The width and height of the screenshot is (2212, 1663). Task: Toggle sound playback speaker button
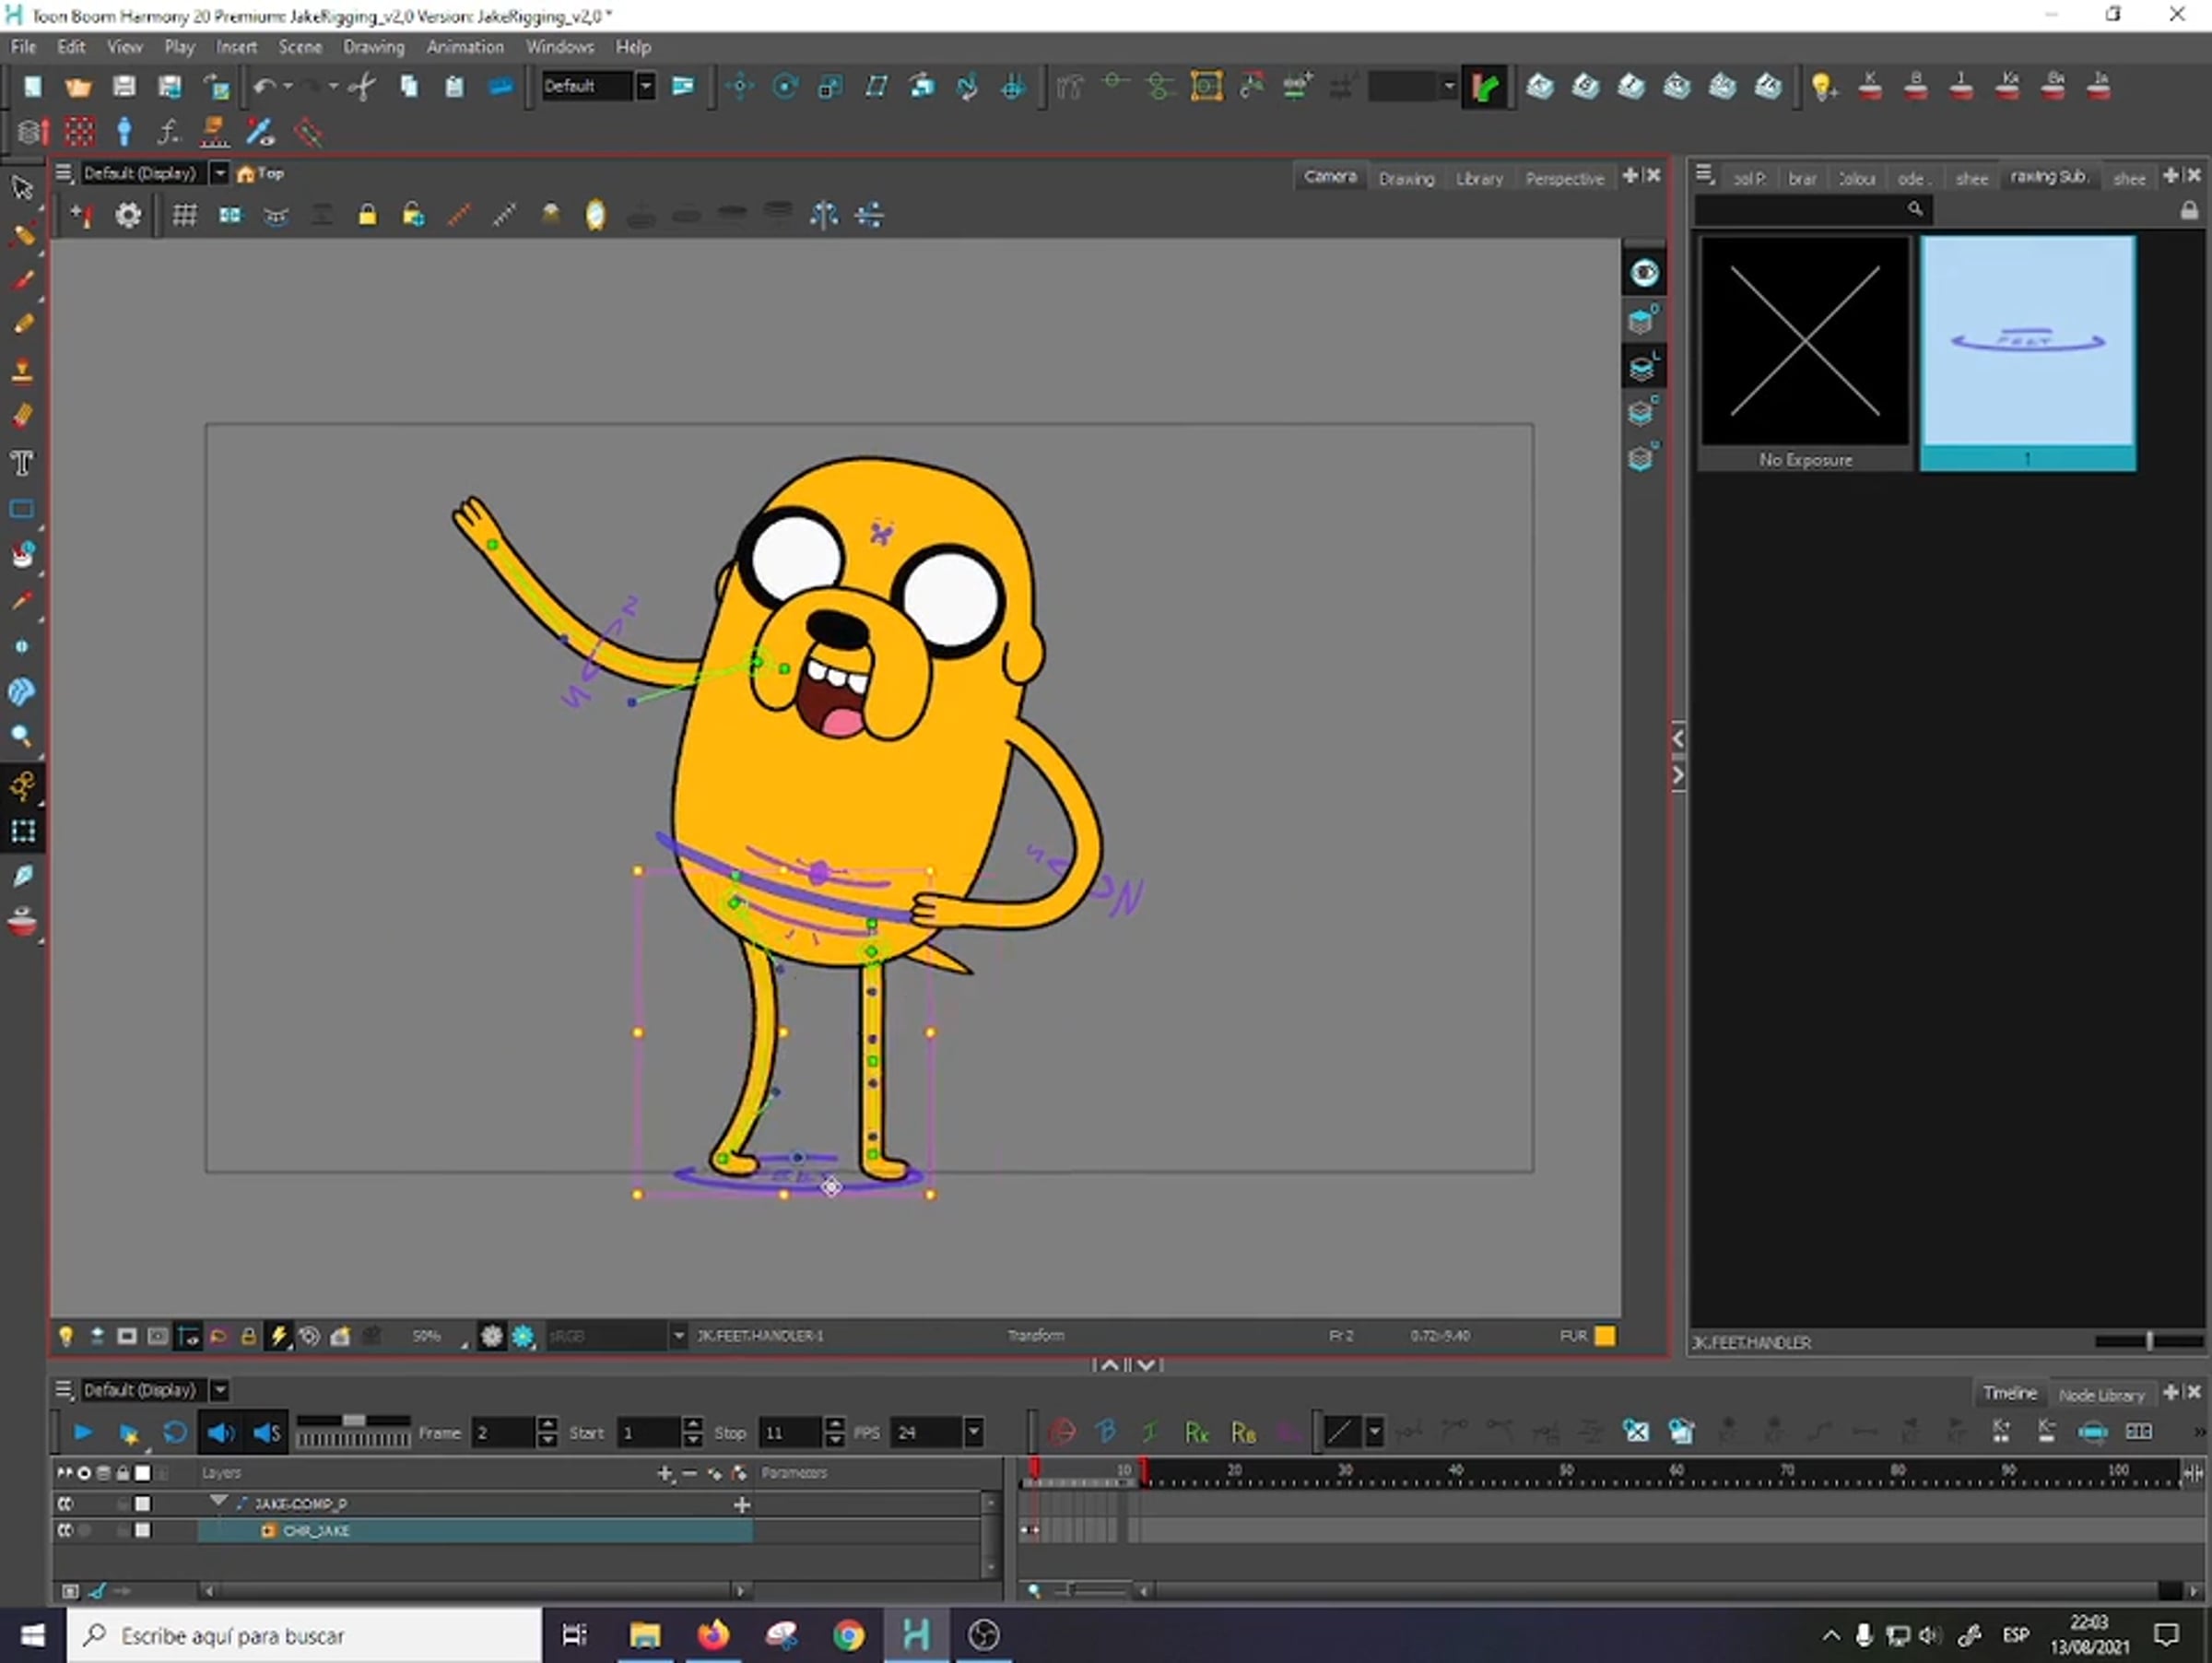221,1433
